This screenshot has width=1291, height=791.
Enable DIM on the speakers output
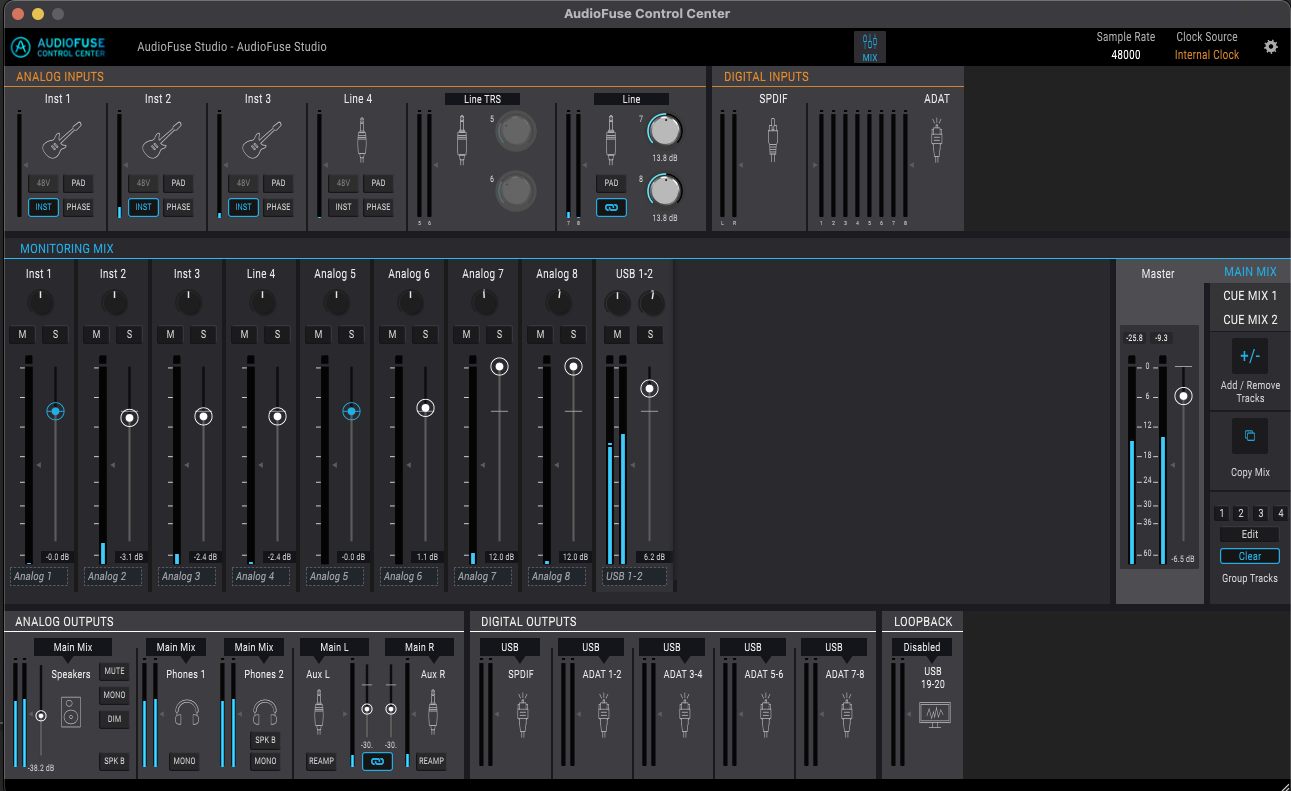(x=114, y=719)
